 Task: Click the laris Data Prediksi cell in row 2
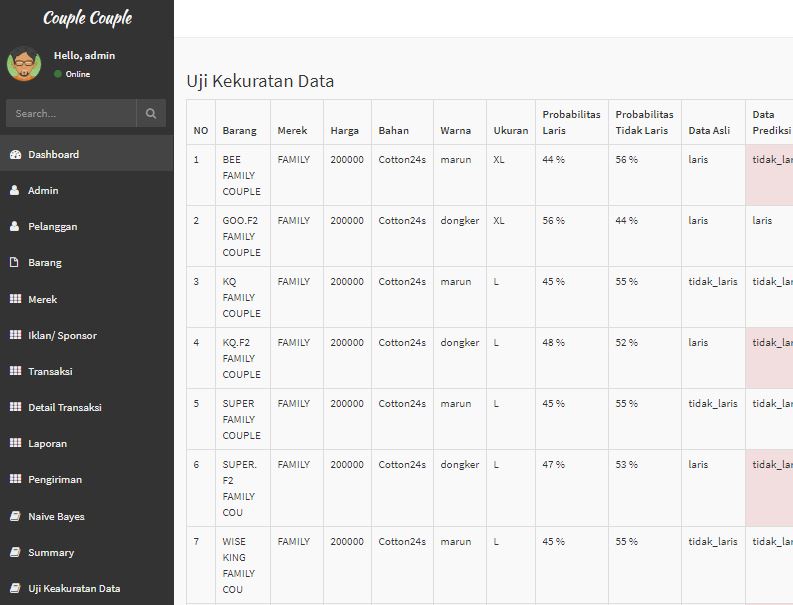(x=769, y=236)
